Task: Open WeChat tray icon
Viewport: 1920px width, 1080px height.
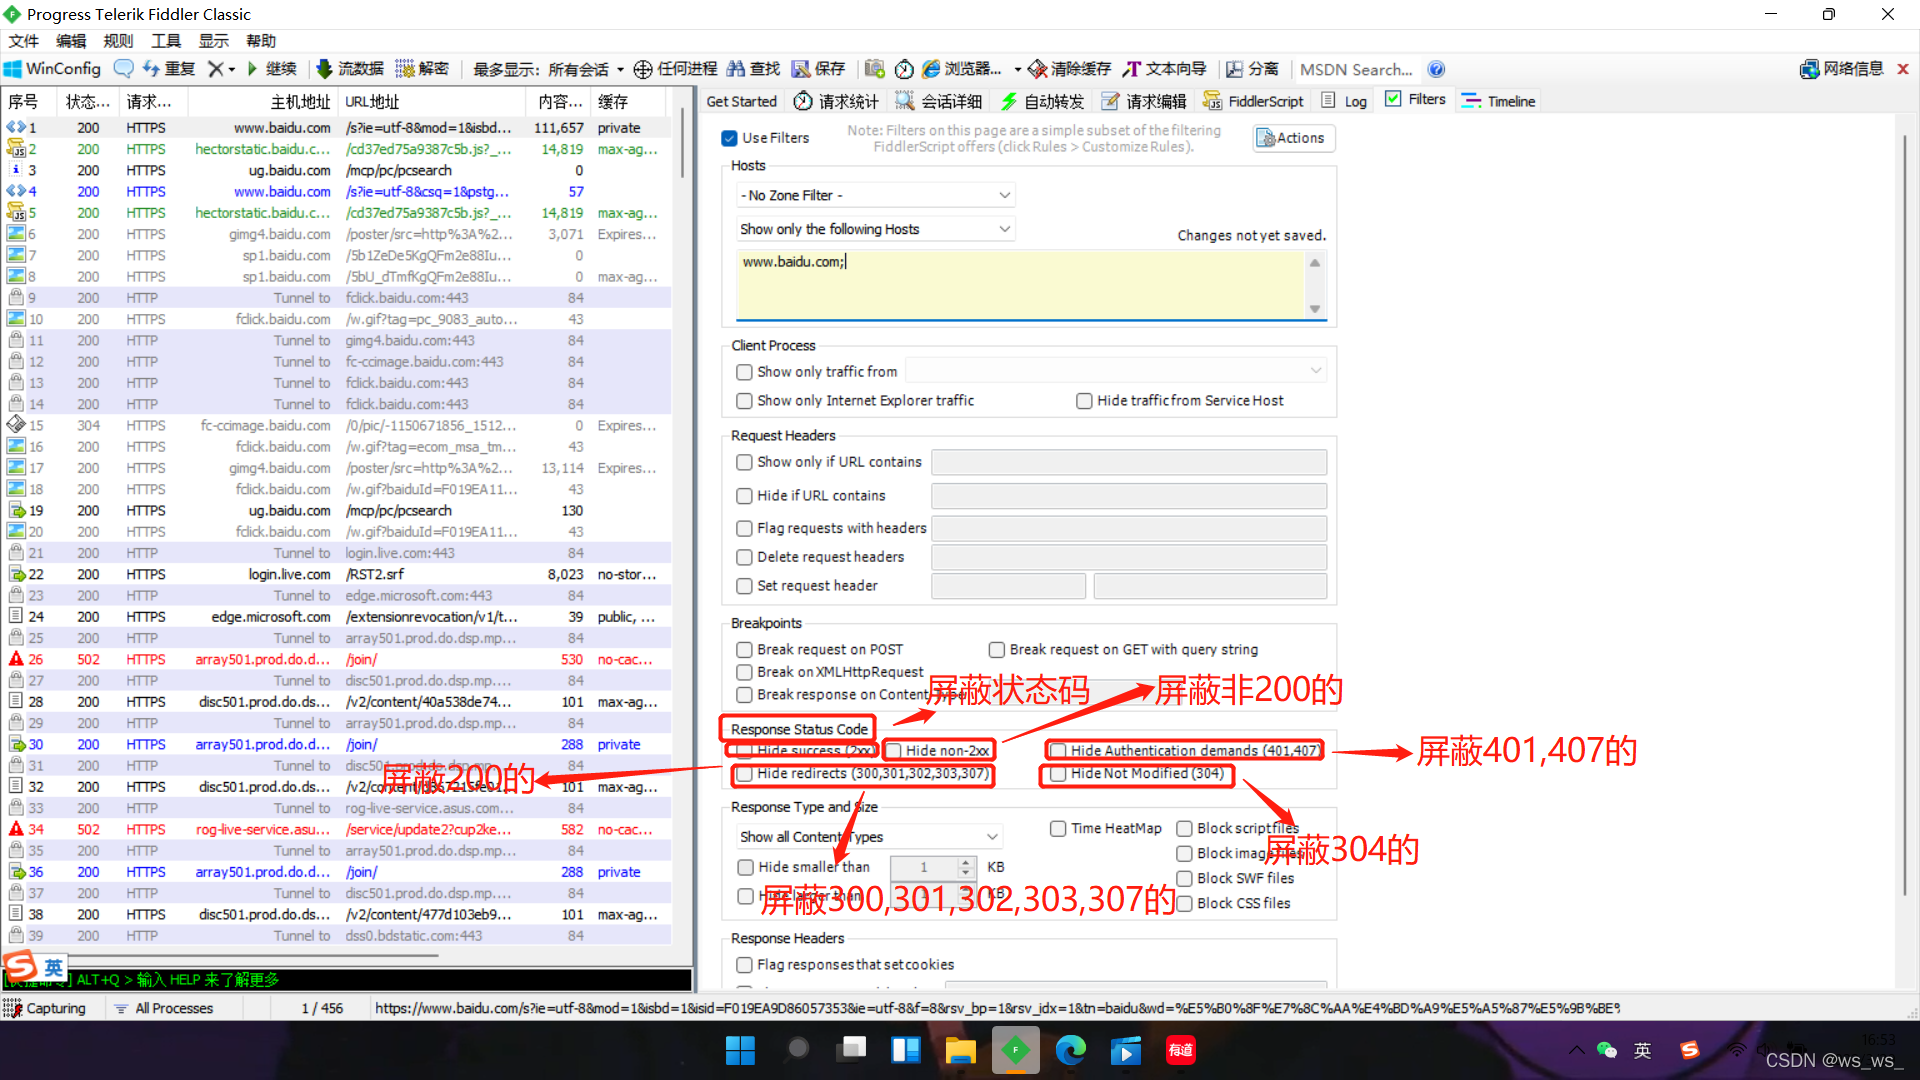Action: (x=1607, y=1050)
